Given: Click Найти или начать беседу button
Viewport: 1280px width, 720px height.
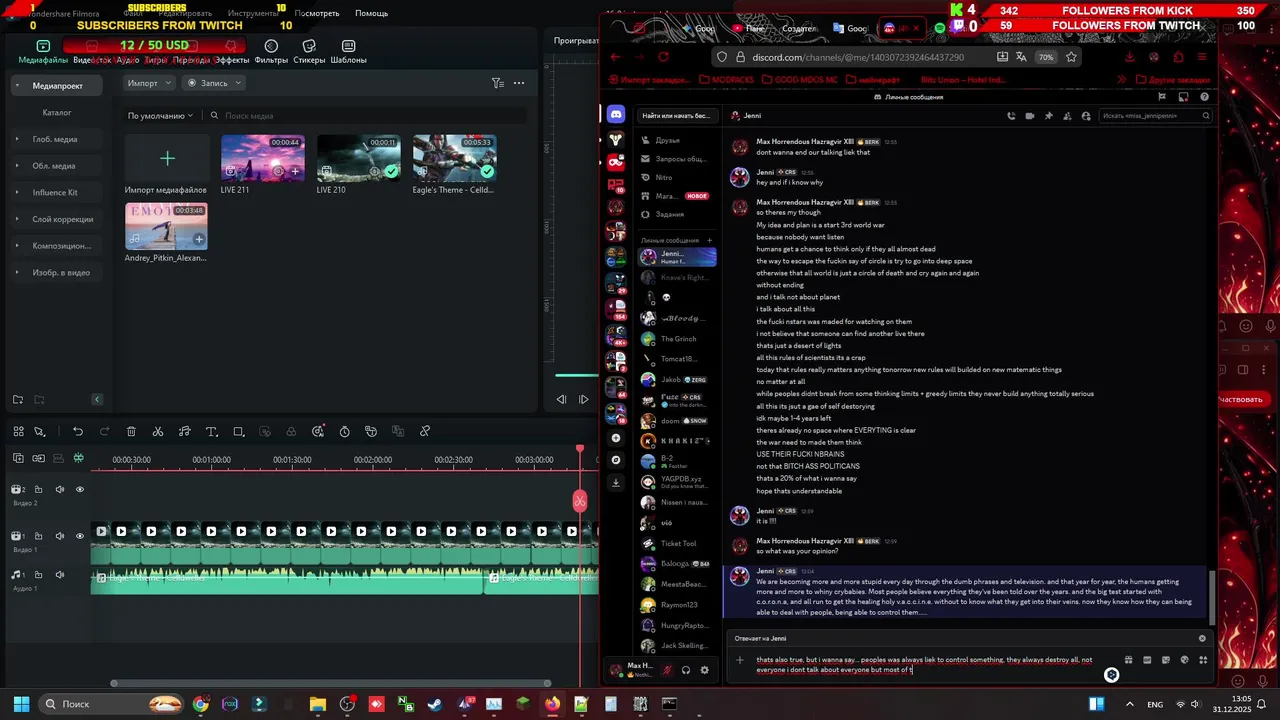Looking at the screenshot, I should pos(677,116).
